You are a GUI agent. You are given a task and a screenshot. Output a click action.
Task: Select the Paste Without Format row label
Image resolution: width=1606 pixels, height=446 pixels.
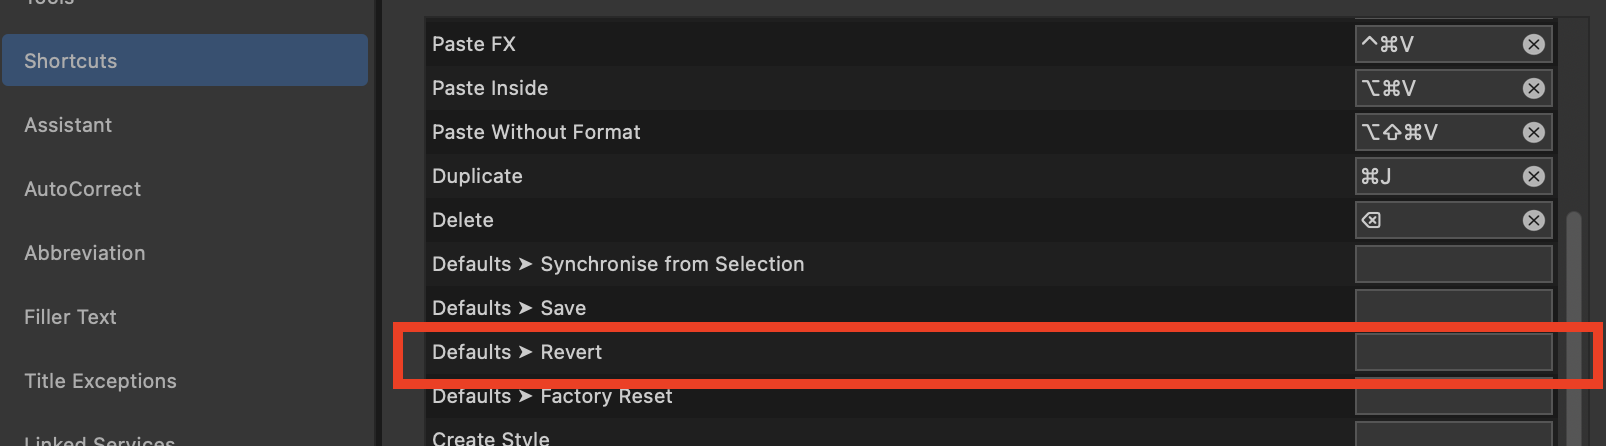536,132
